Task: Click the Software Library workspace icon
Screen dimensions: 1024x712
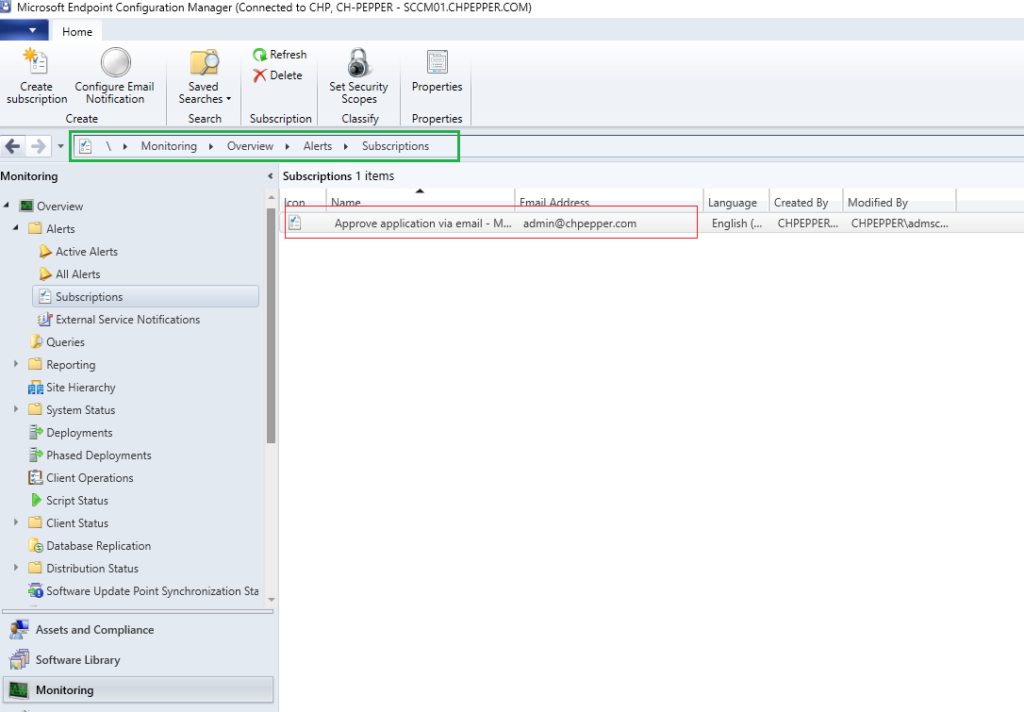Action: [x=19, y=660]
